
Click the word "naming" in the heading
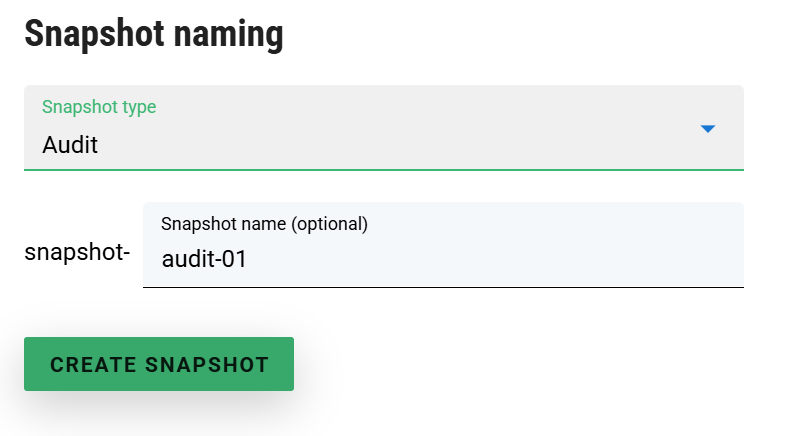tap(232, 34)
